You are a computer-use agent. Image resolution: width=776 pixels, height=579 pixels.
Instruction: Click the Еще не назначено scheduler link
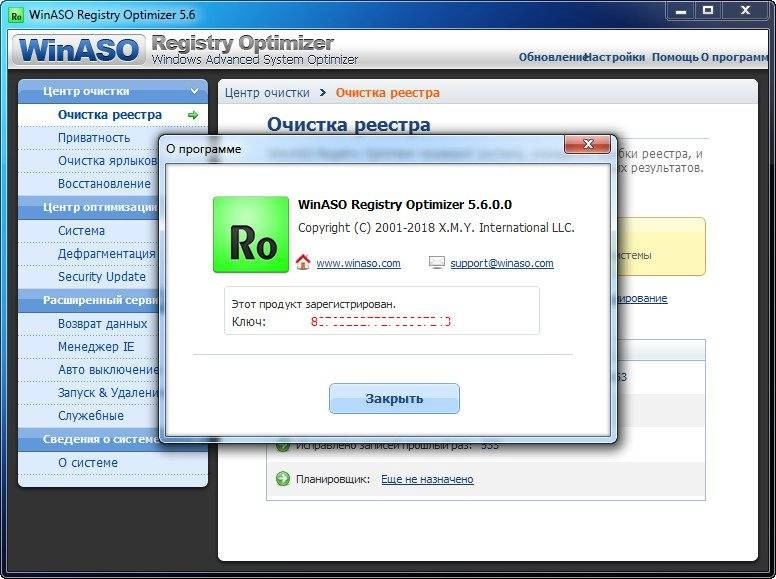[x=427, y=479]
